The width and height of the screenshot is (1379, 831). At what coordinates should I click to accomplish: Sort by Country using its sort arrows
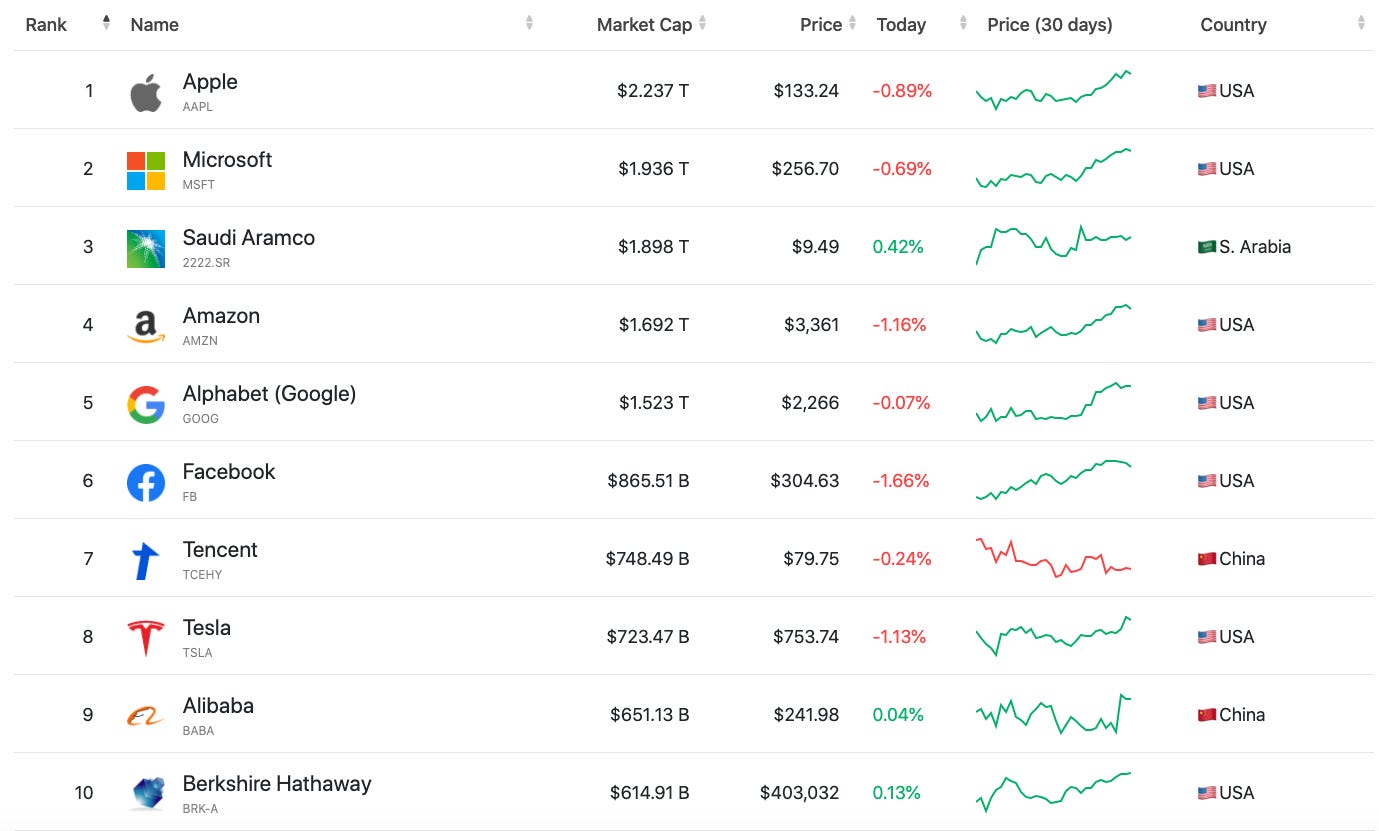click(1361, 23)
